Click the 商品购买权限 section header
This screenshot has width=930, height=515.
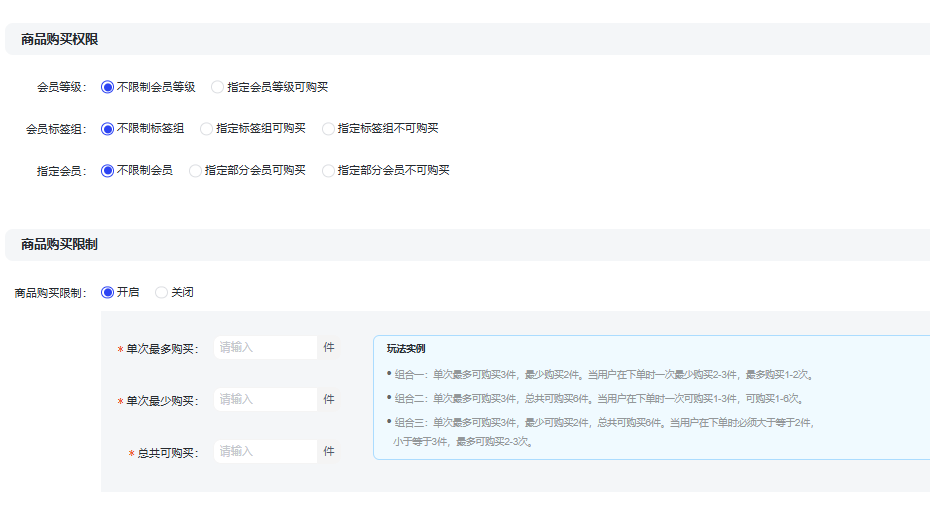click(60, 39)
